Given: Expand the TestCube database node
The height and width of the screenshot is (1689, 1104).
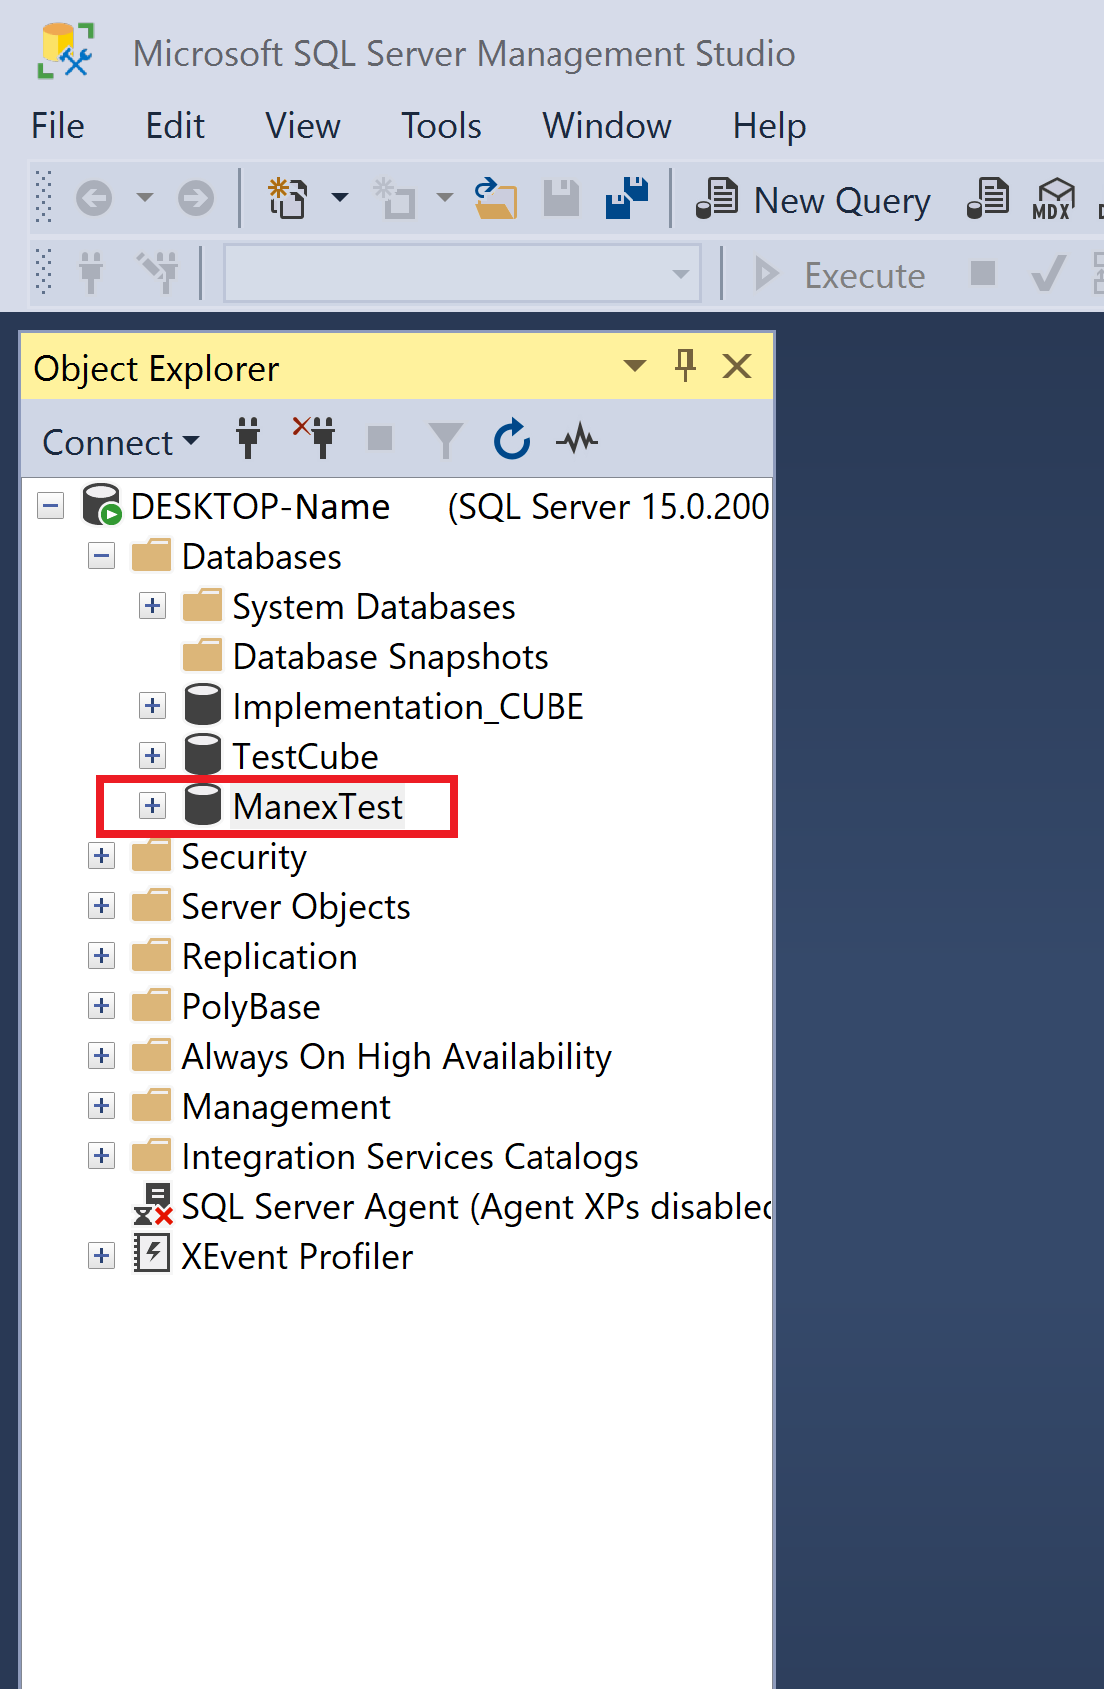Looking at the screenshot, I should point(152,756).
